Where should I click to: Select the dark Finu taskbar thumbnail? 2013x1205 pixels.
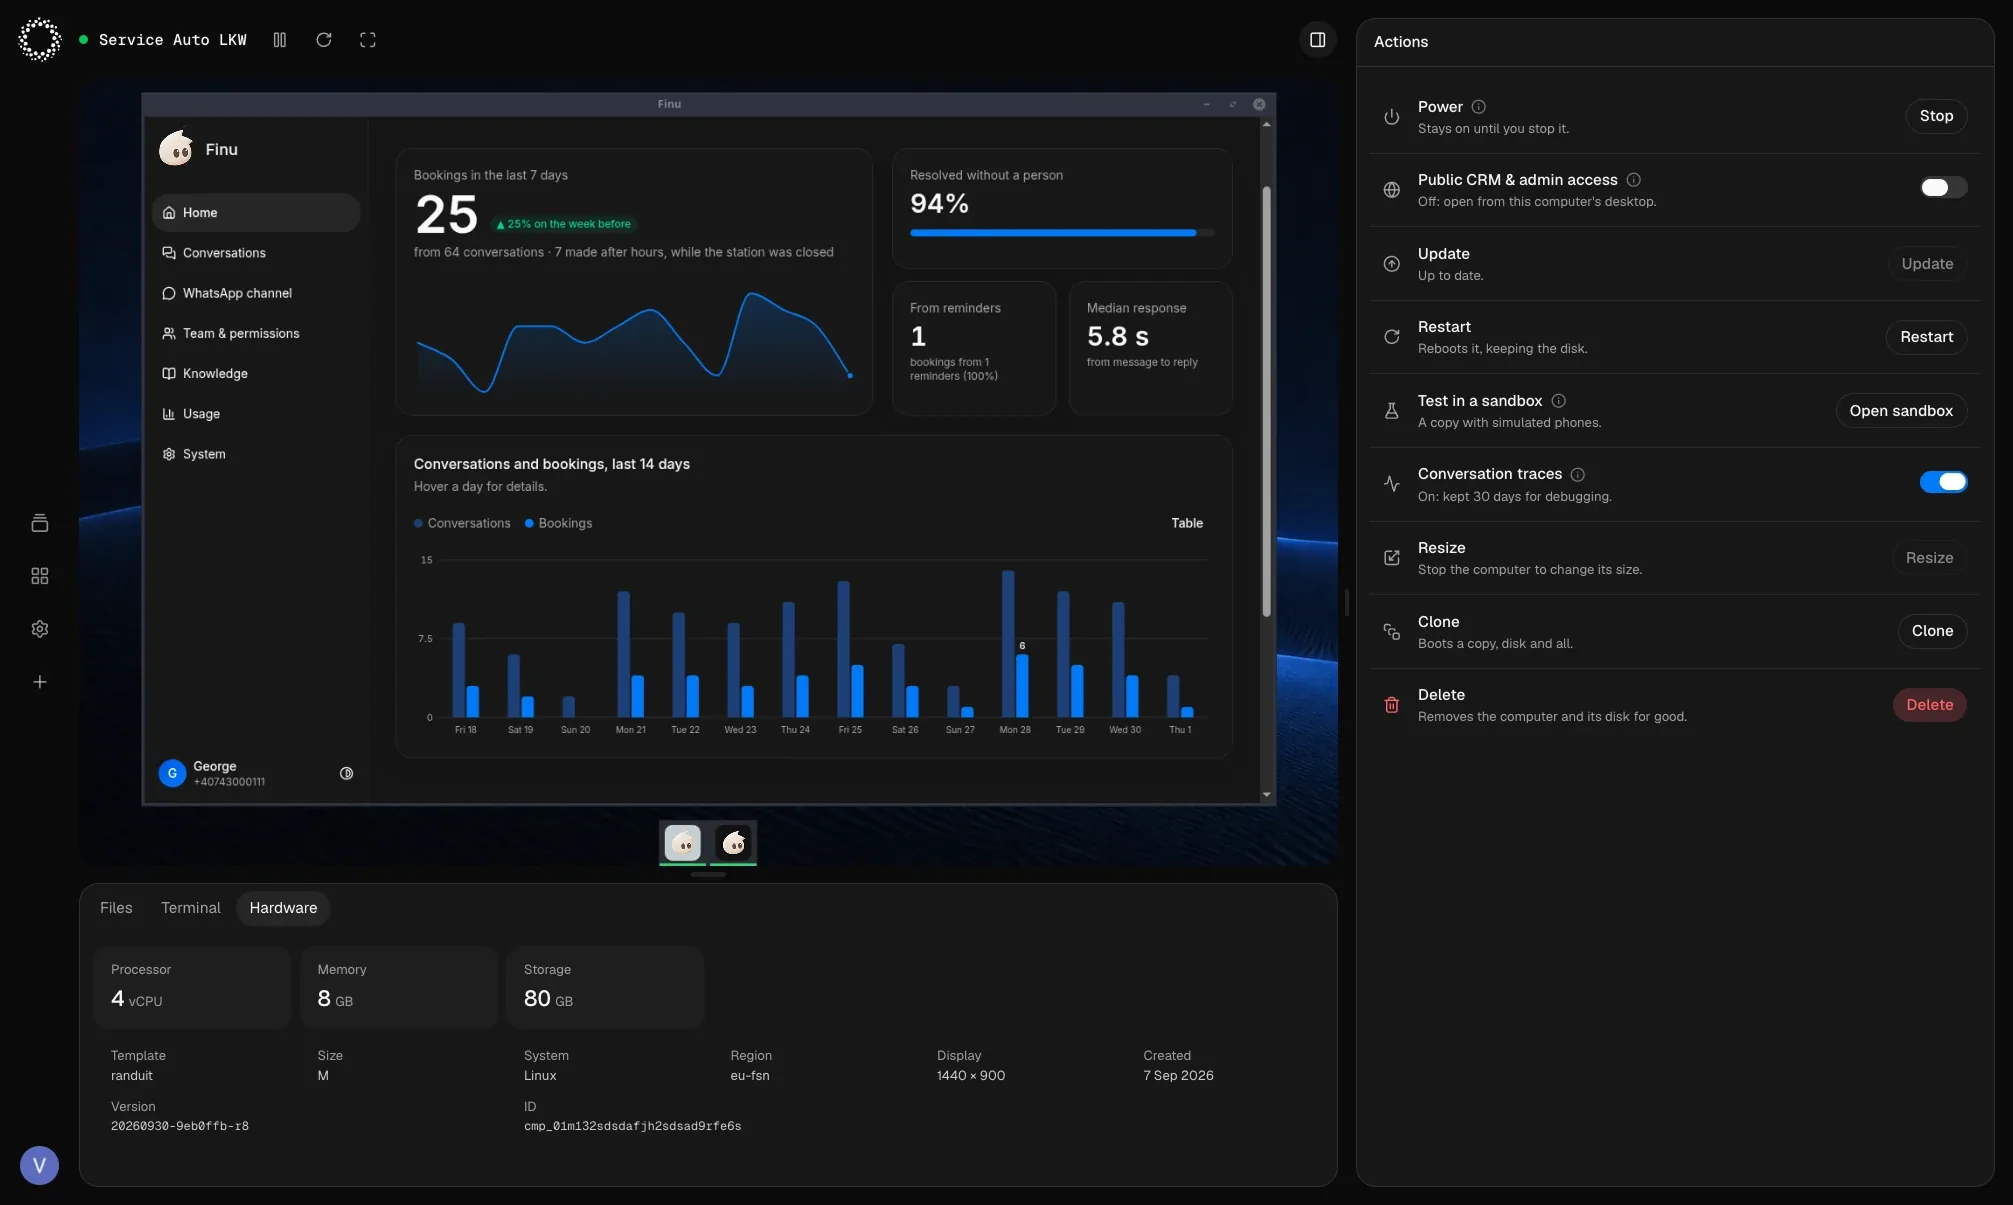click(x=734, y=843)
